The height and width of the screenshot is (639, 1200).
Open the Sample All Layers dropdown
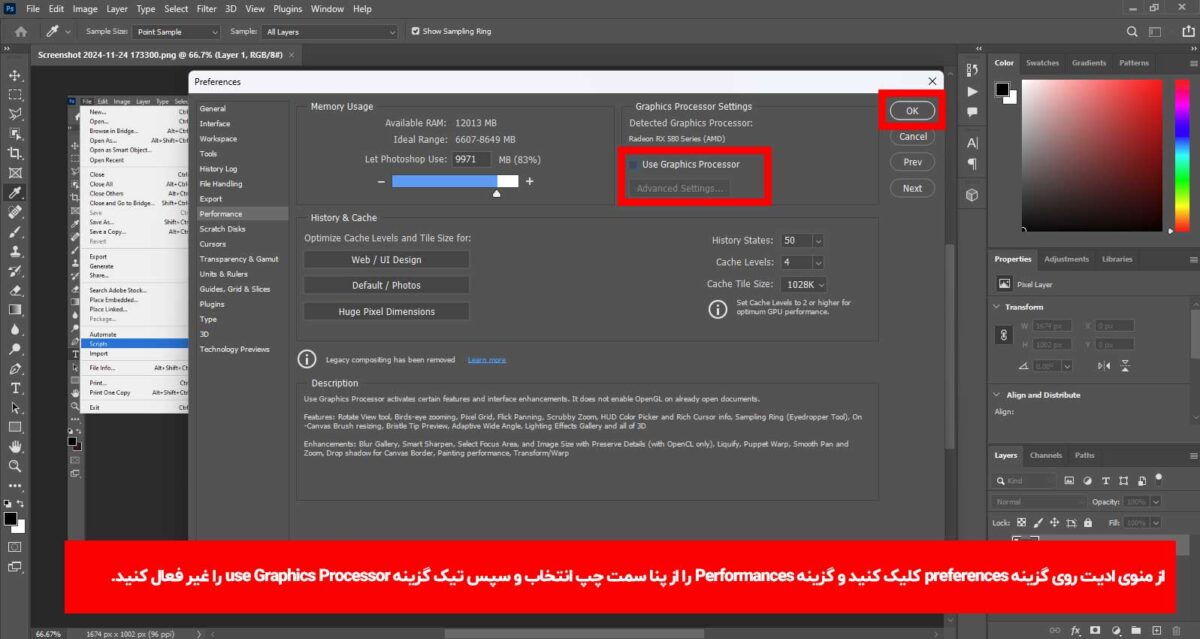[329, 31]
